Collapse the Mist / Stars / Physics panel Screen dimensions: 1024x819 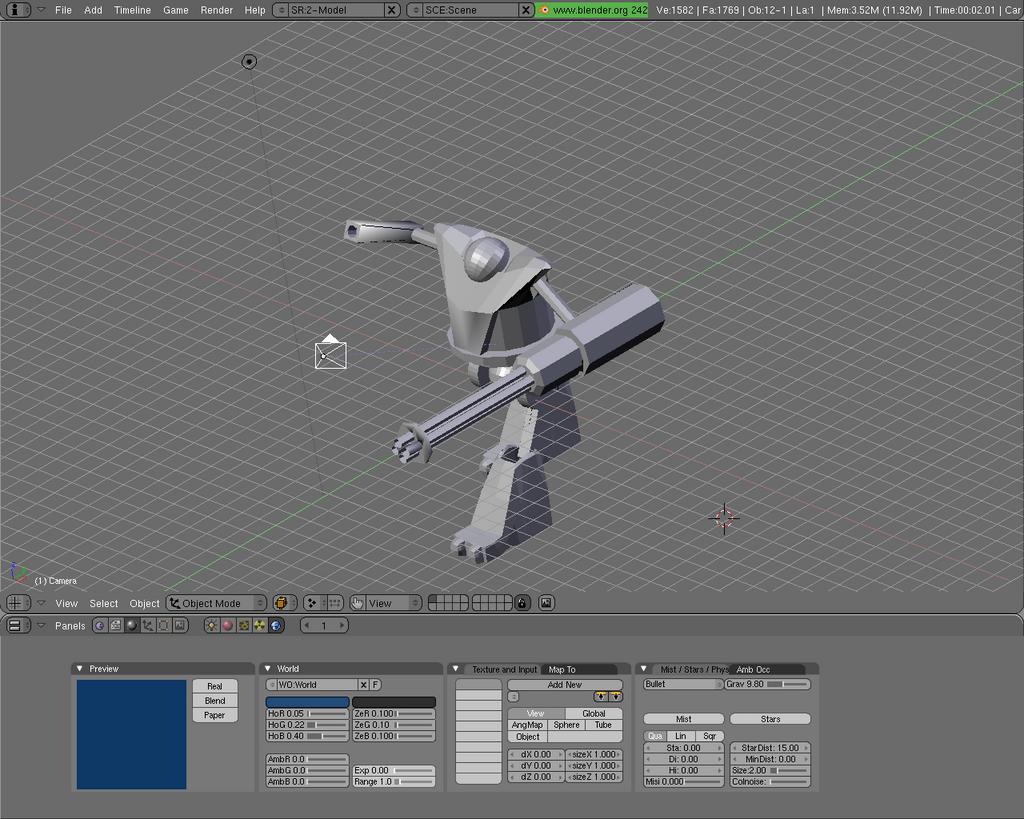[x=643, y=669]
